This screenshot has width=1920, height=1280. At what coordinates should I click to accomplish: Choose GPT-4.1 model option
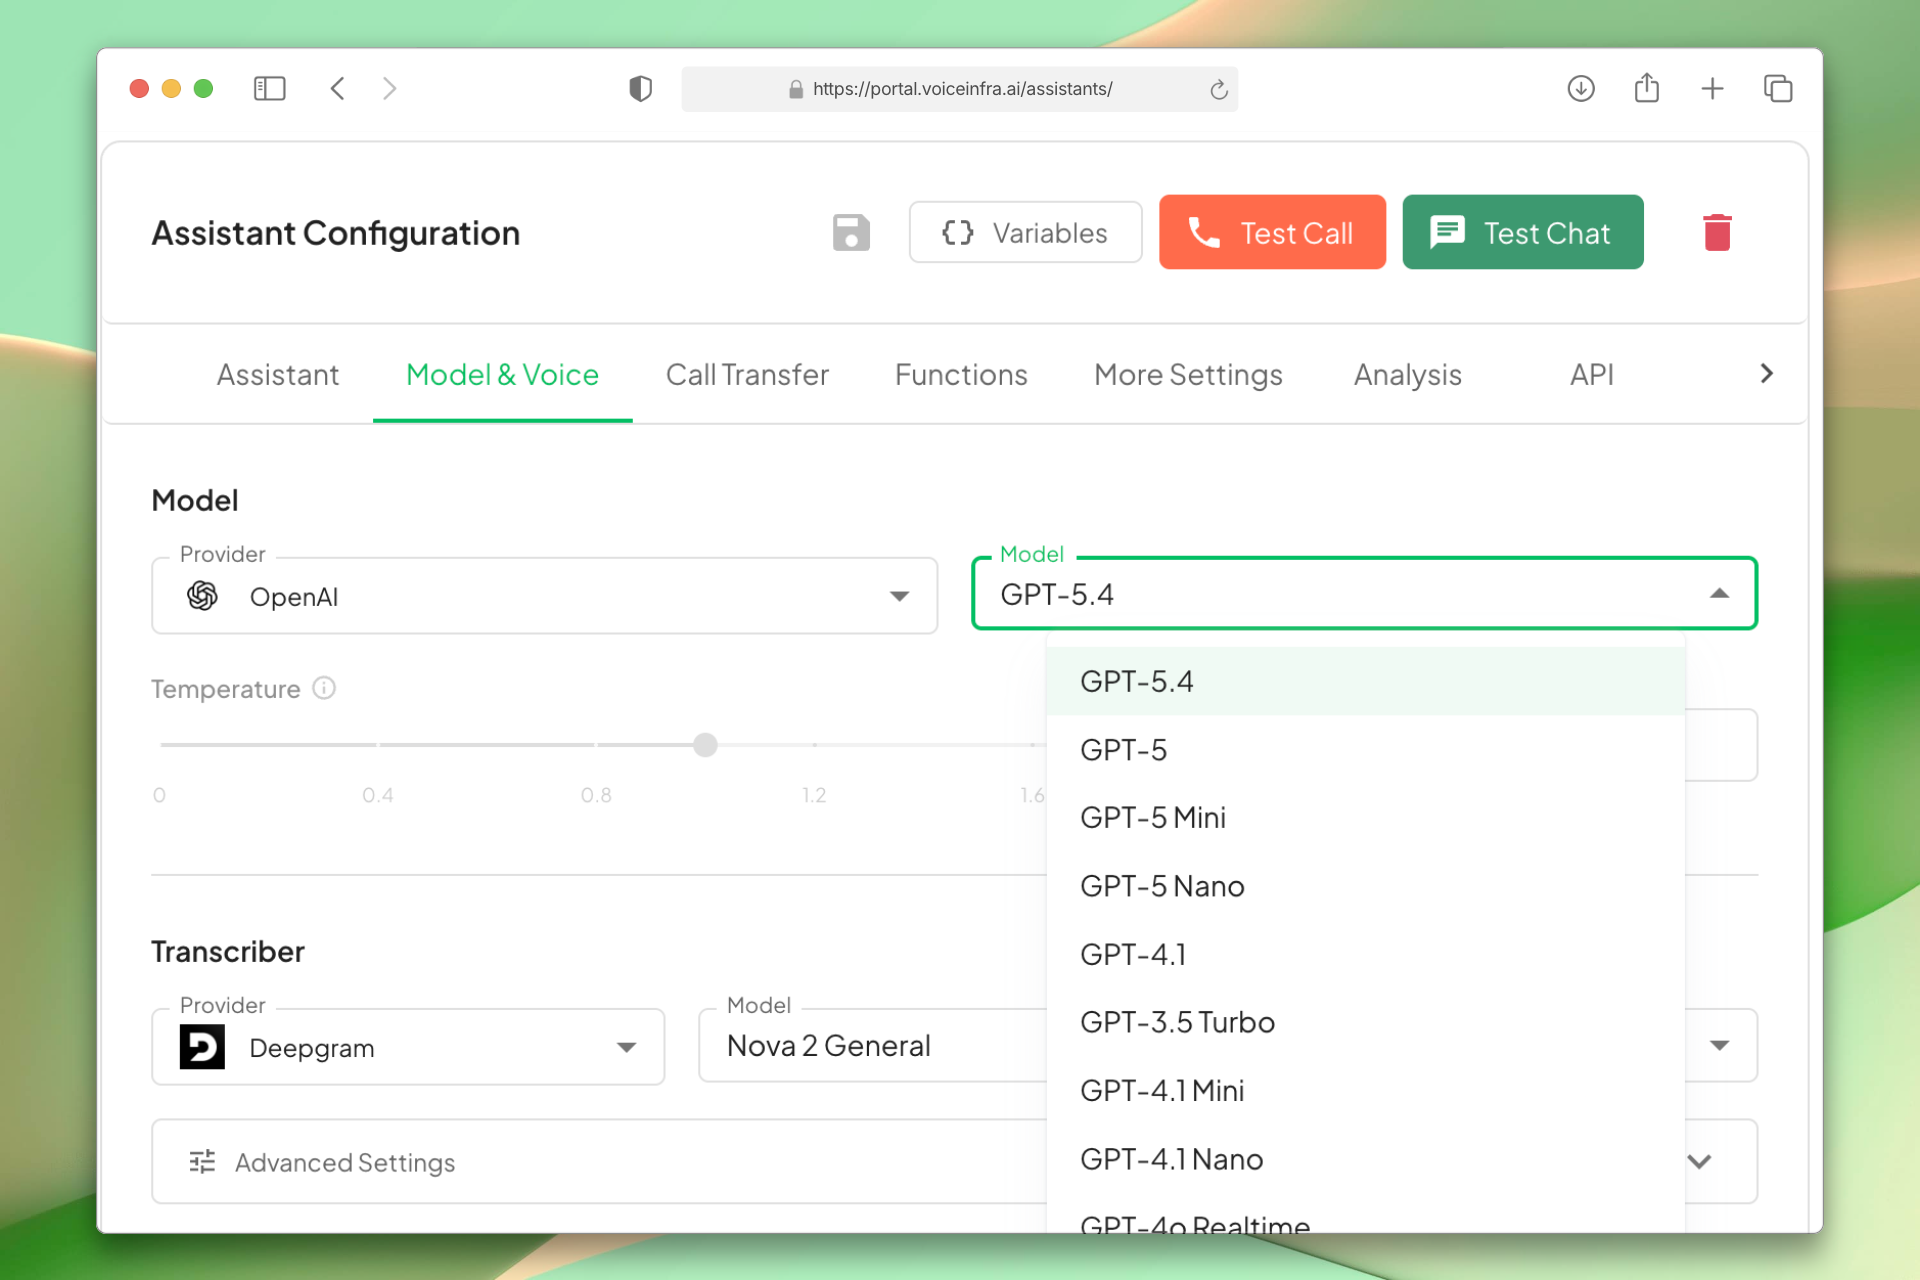coord(1365,954)
